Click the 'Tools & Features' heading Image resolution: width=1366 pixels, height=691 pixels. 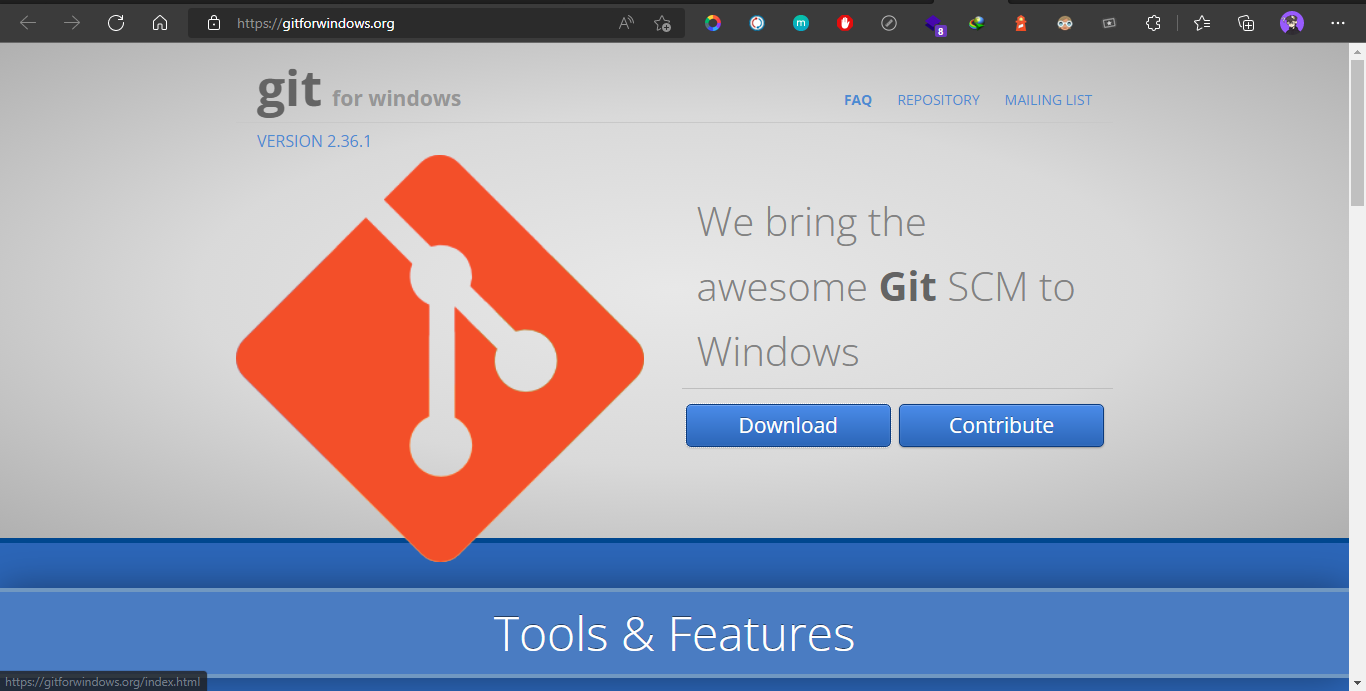click(674, 634)
